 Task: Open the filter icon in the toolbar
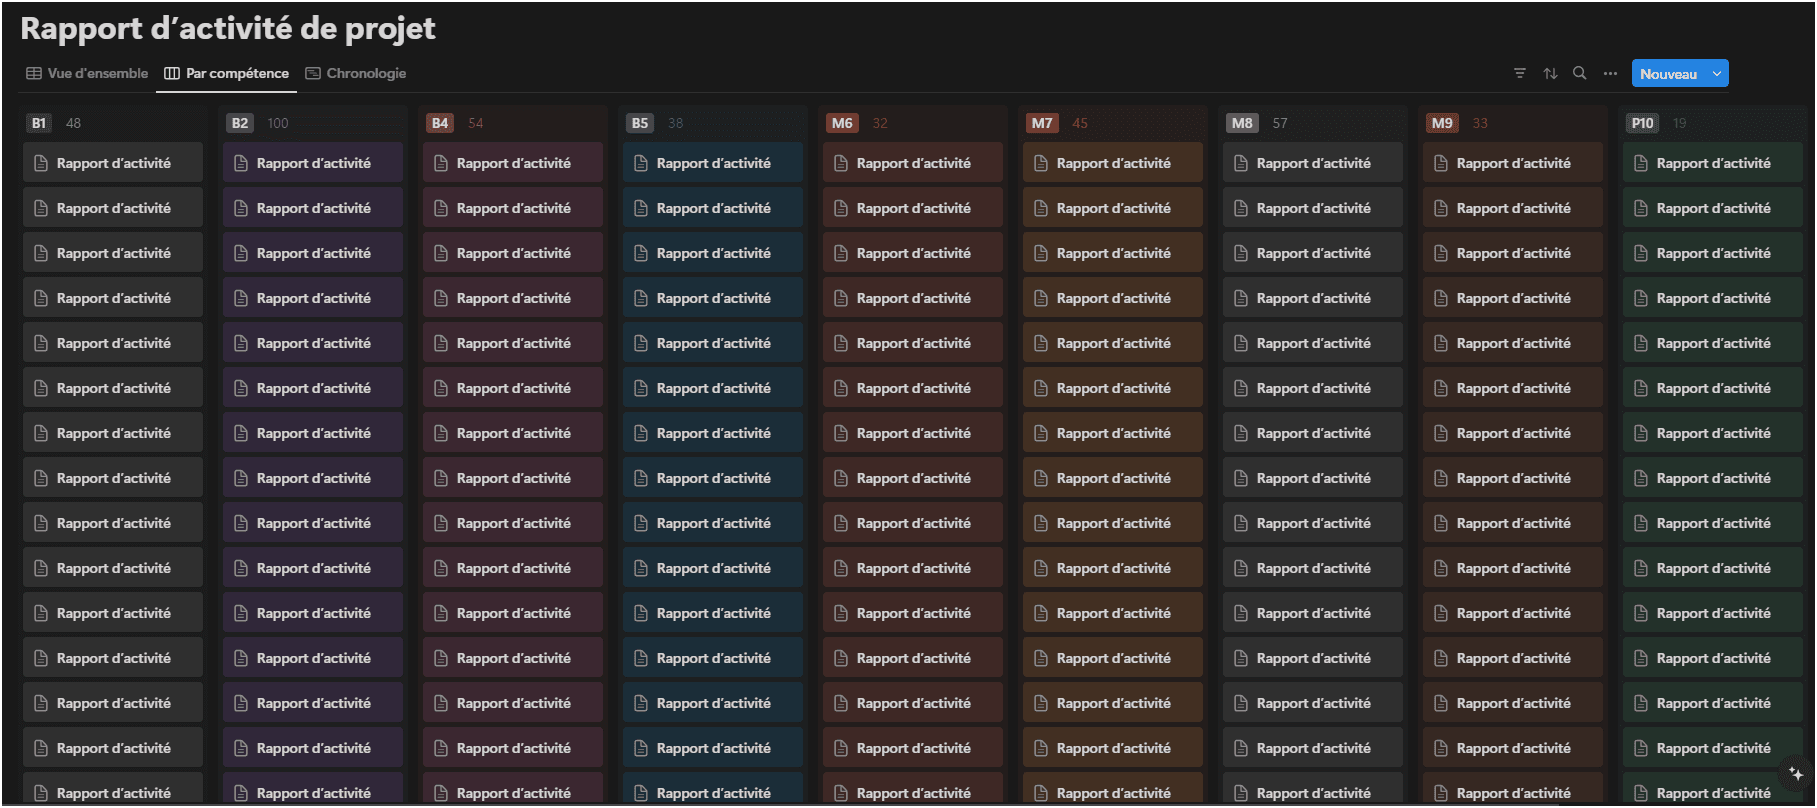pos(1520,73)
